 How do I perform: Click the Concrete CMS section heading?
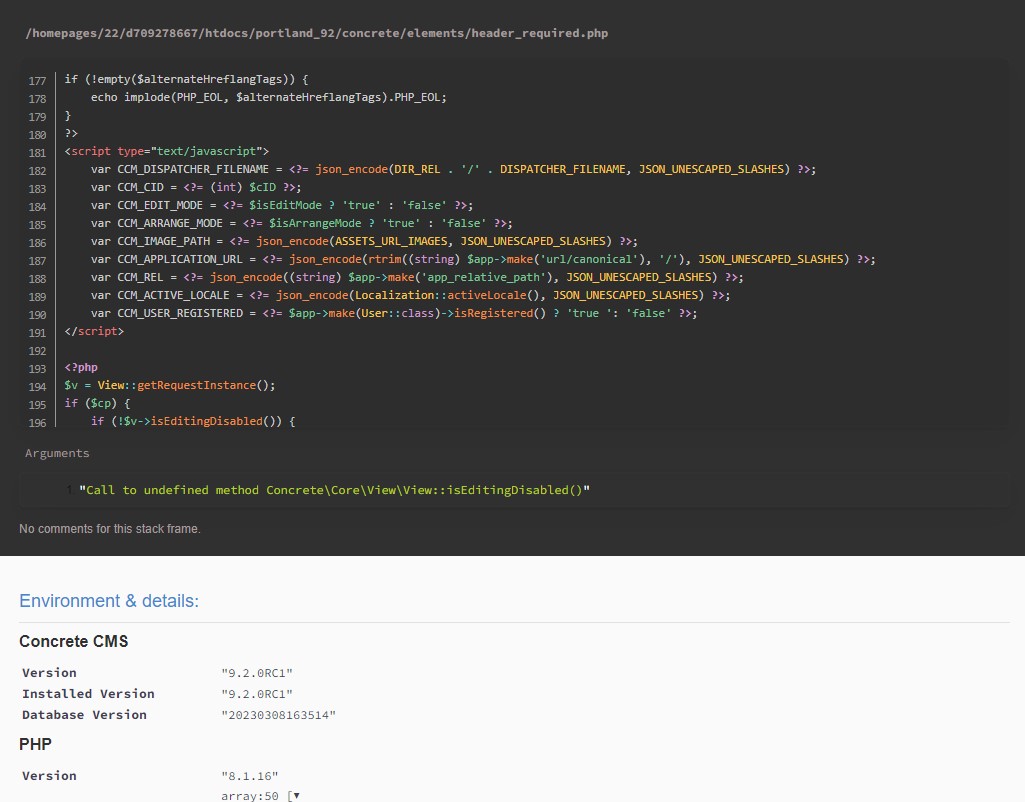[x=73, y=642]
